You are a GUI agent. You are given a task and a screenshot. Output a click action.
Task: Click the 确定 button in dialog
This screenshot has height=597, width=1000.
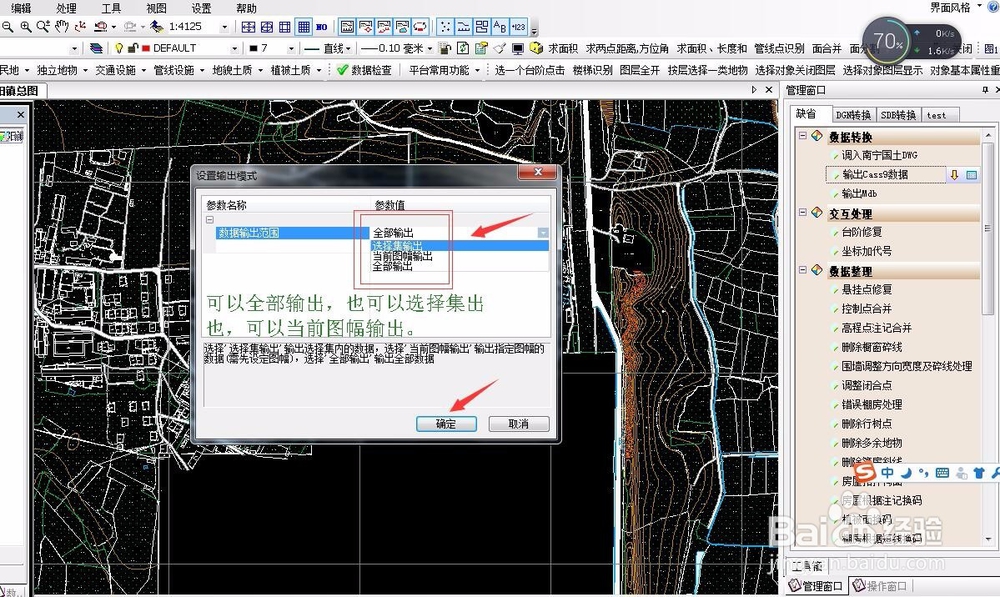pos(446,424)
